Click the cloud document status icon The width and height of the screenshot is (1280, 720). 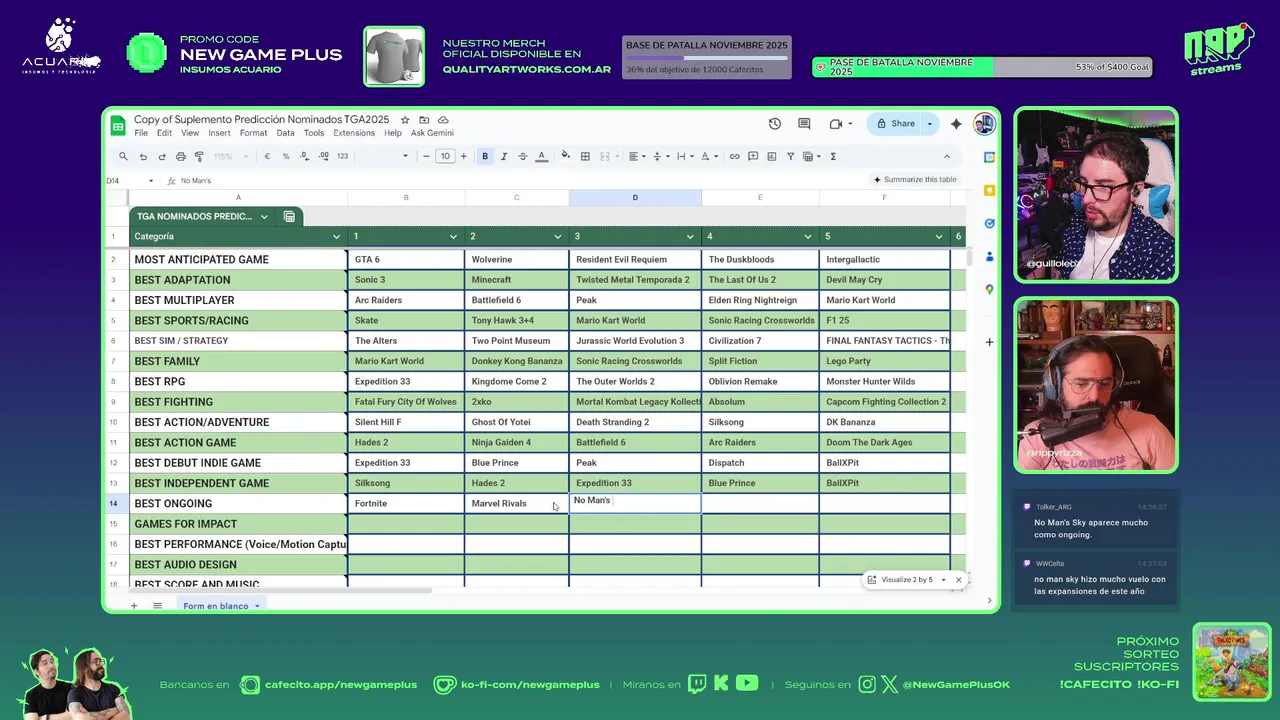[443, 120]
